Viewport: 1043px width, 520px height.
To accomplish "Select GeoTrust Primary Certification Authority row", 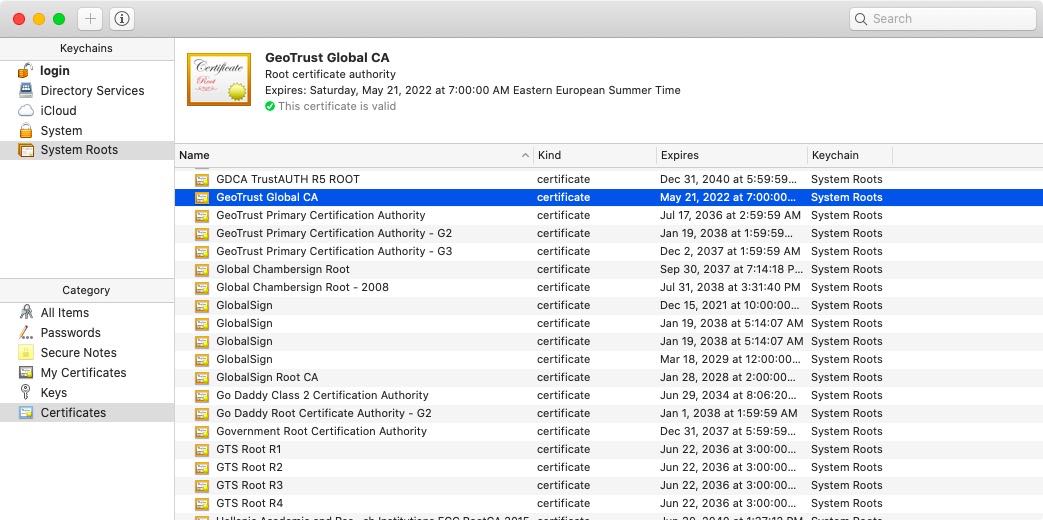I will pos(609,215).
